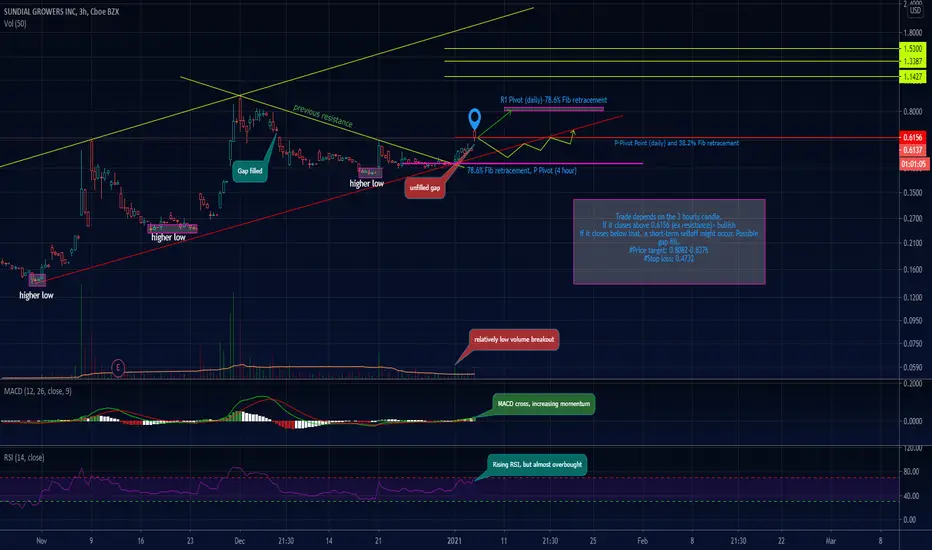Select the 1.5300 price level label
This screenshot has height=550, width=932.
(x=912, y=49)
